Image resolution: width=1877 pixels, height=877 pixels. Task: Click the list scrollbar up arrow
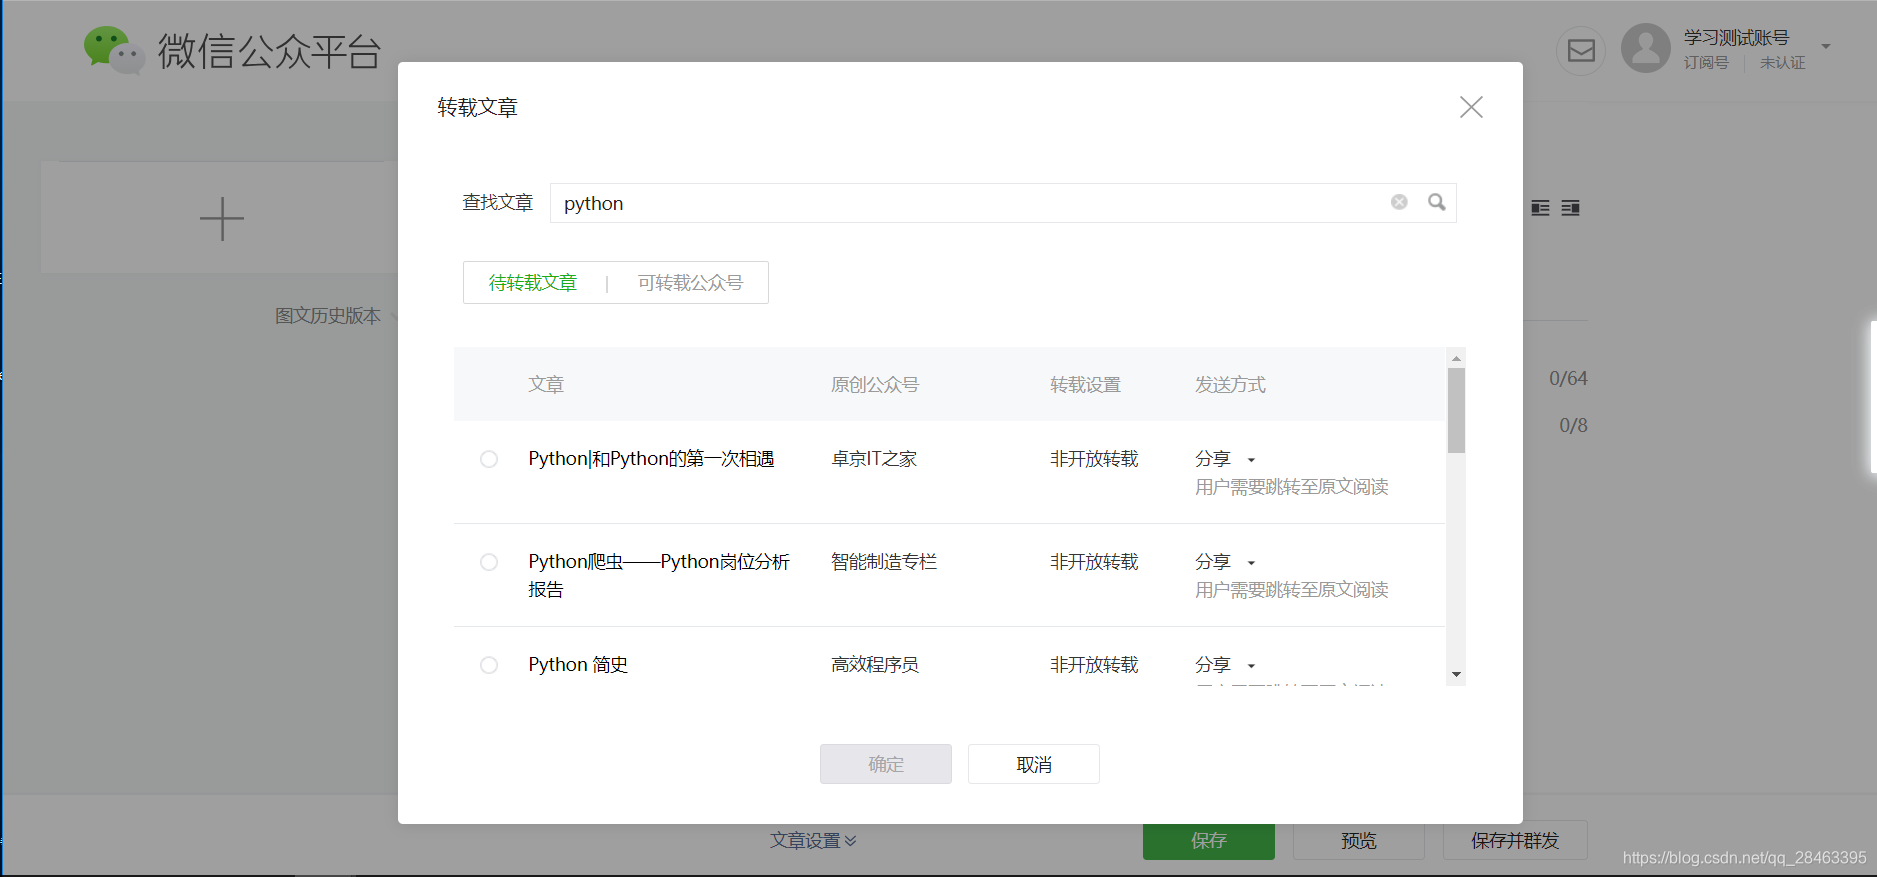(1456, 357)
